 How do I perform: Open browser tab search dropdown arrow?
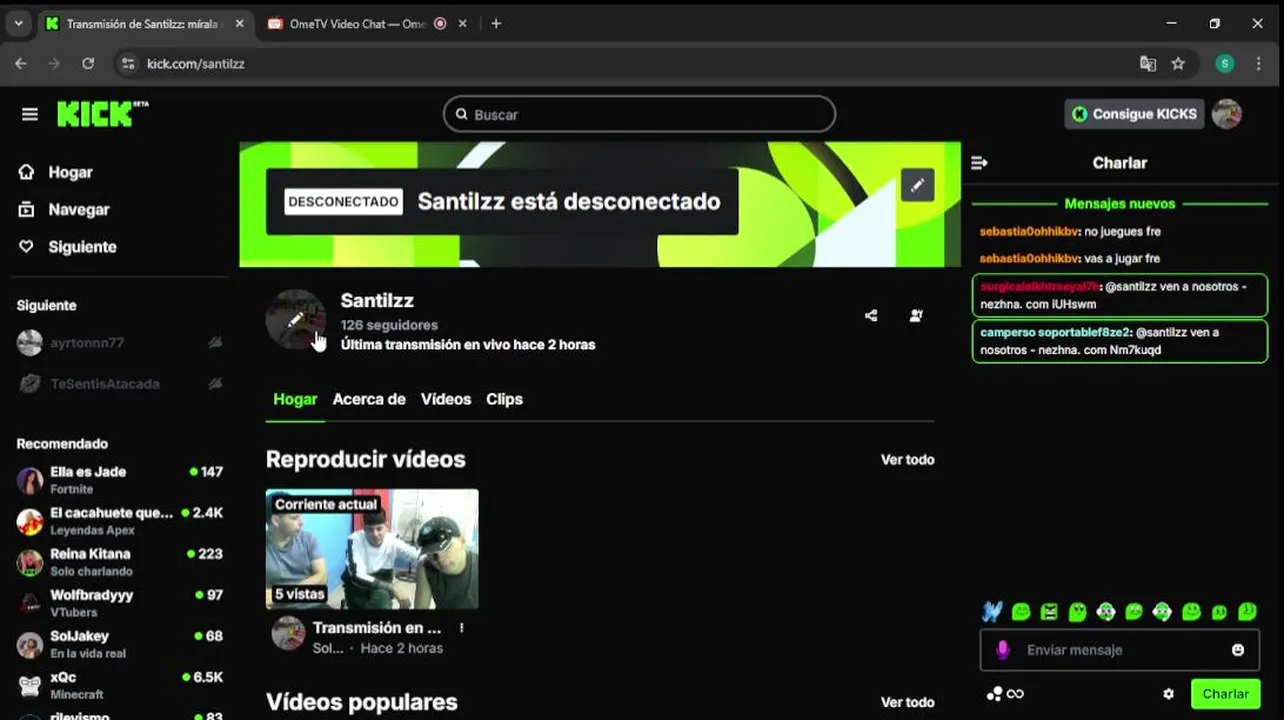(x=18, y=23)
